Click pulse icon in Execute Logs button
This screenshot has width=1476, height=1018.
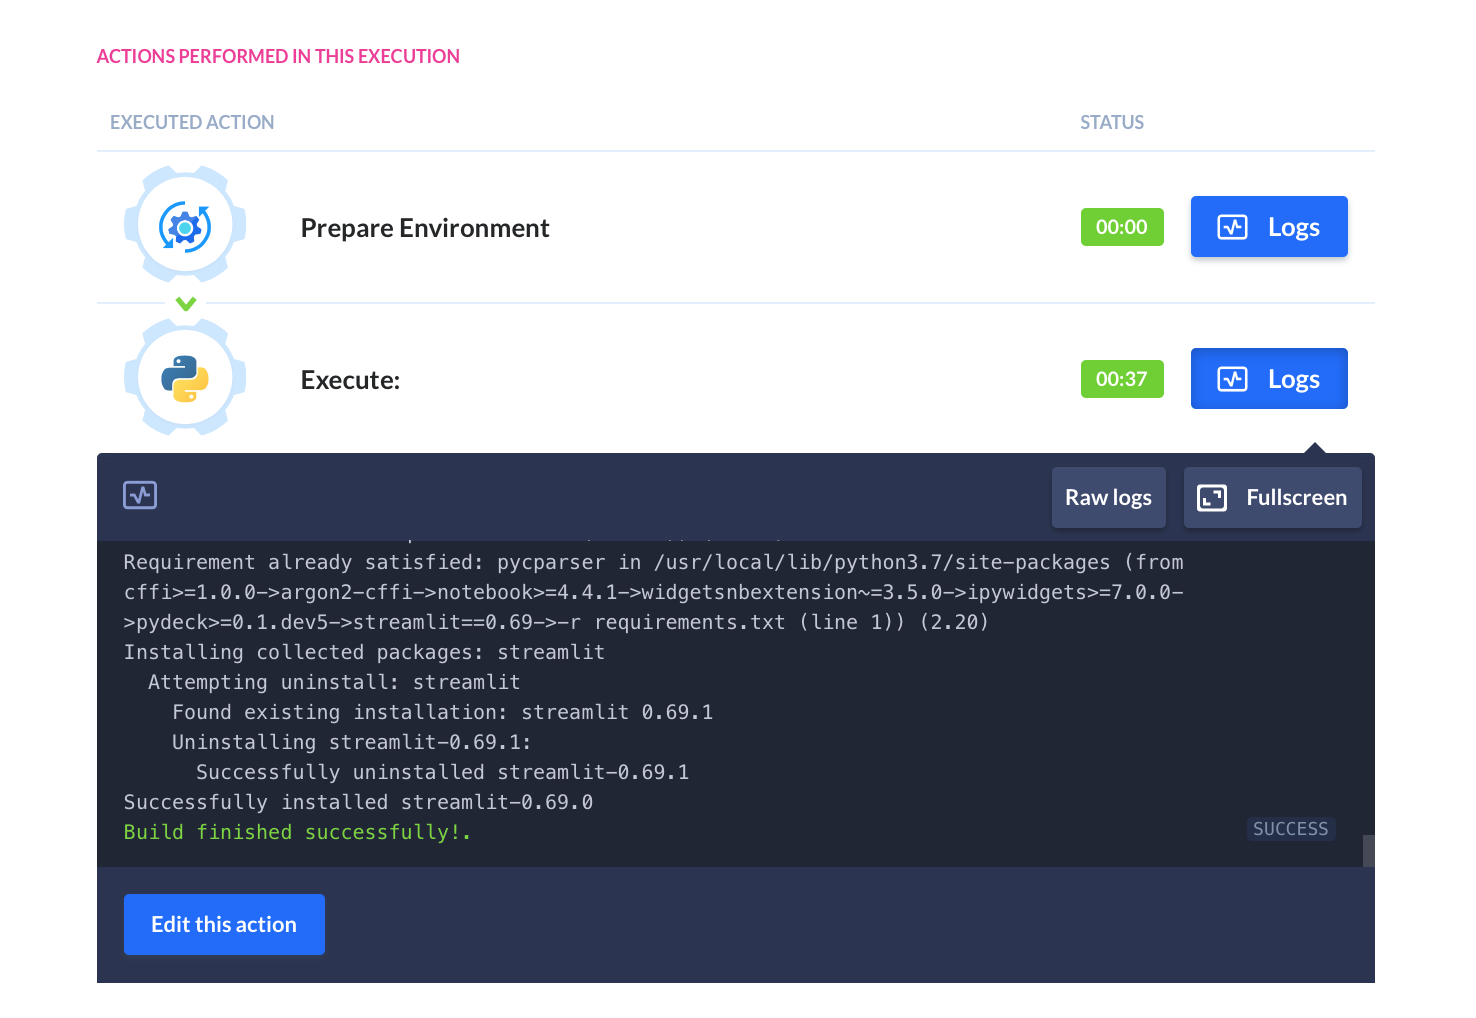(x=1232, y=379)
